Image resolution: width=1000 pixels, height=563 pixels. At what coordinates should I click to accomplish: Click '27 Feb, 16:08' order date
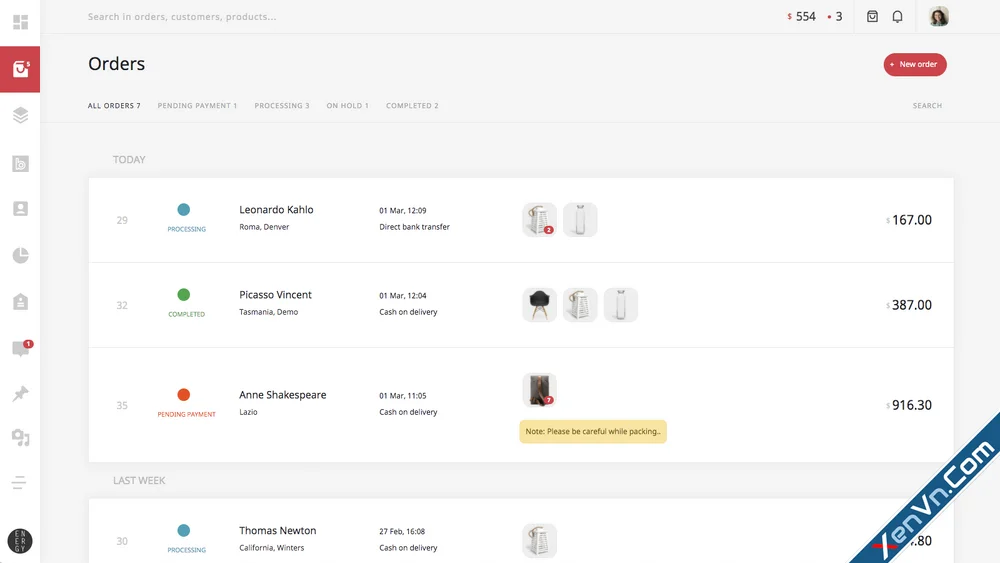click(402, 531)
